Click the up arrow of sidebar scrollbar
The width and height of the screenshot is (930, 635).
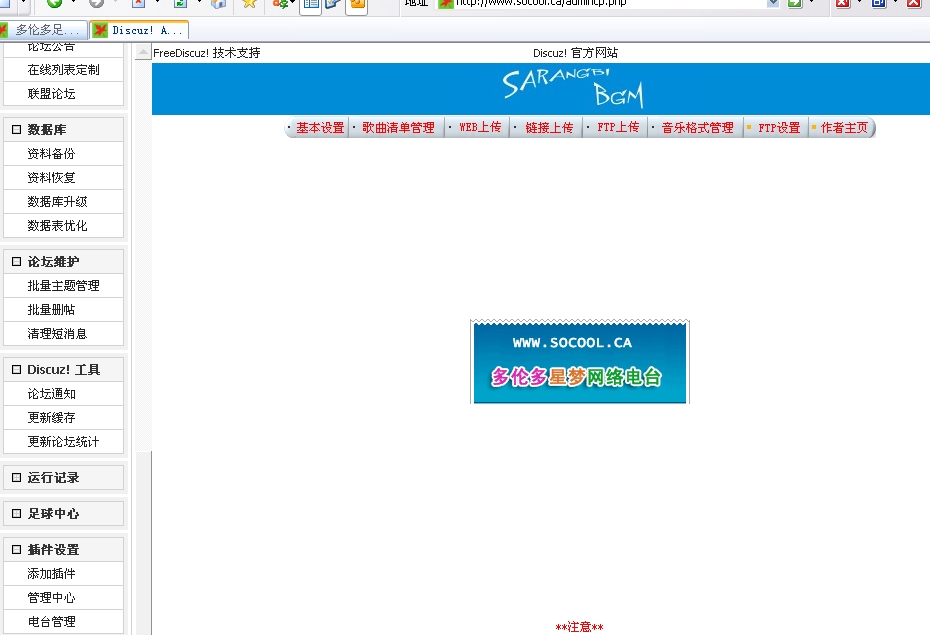[x=143, y=53]
